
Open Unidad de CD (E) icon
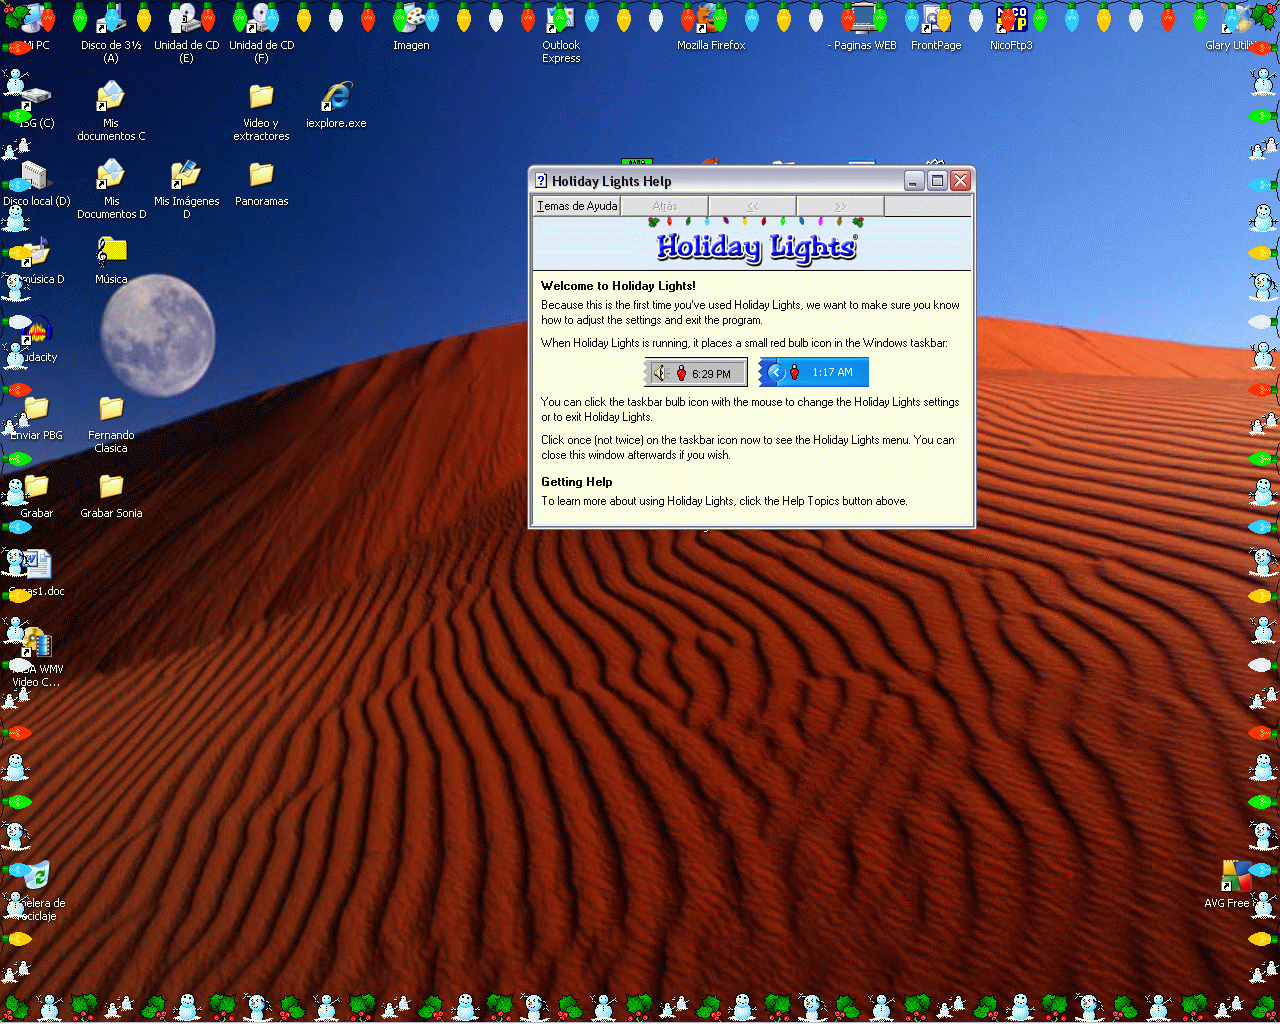click(x=186, y=18)
